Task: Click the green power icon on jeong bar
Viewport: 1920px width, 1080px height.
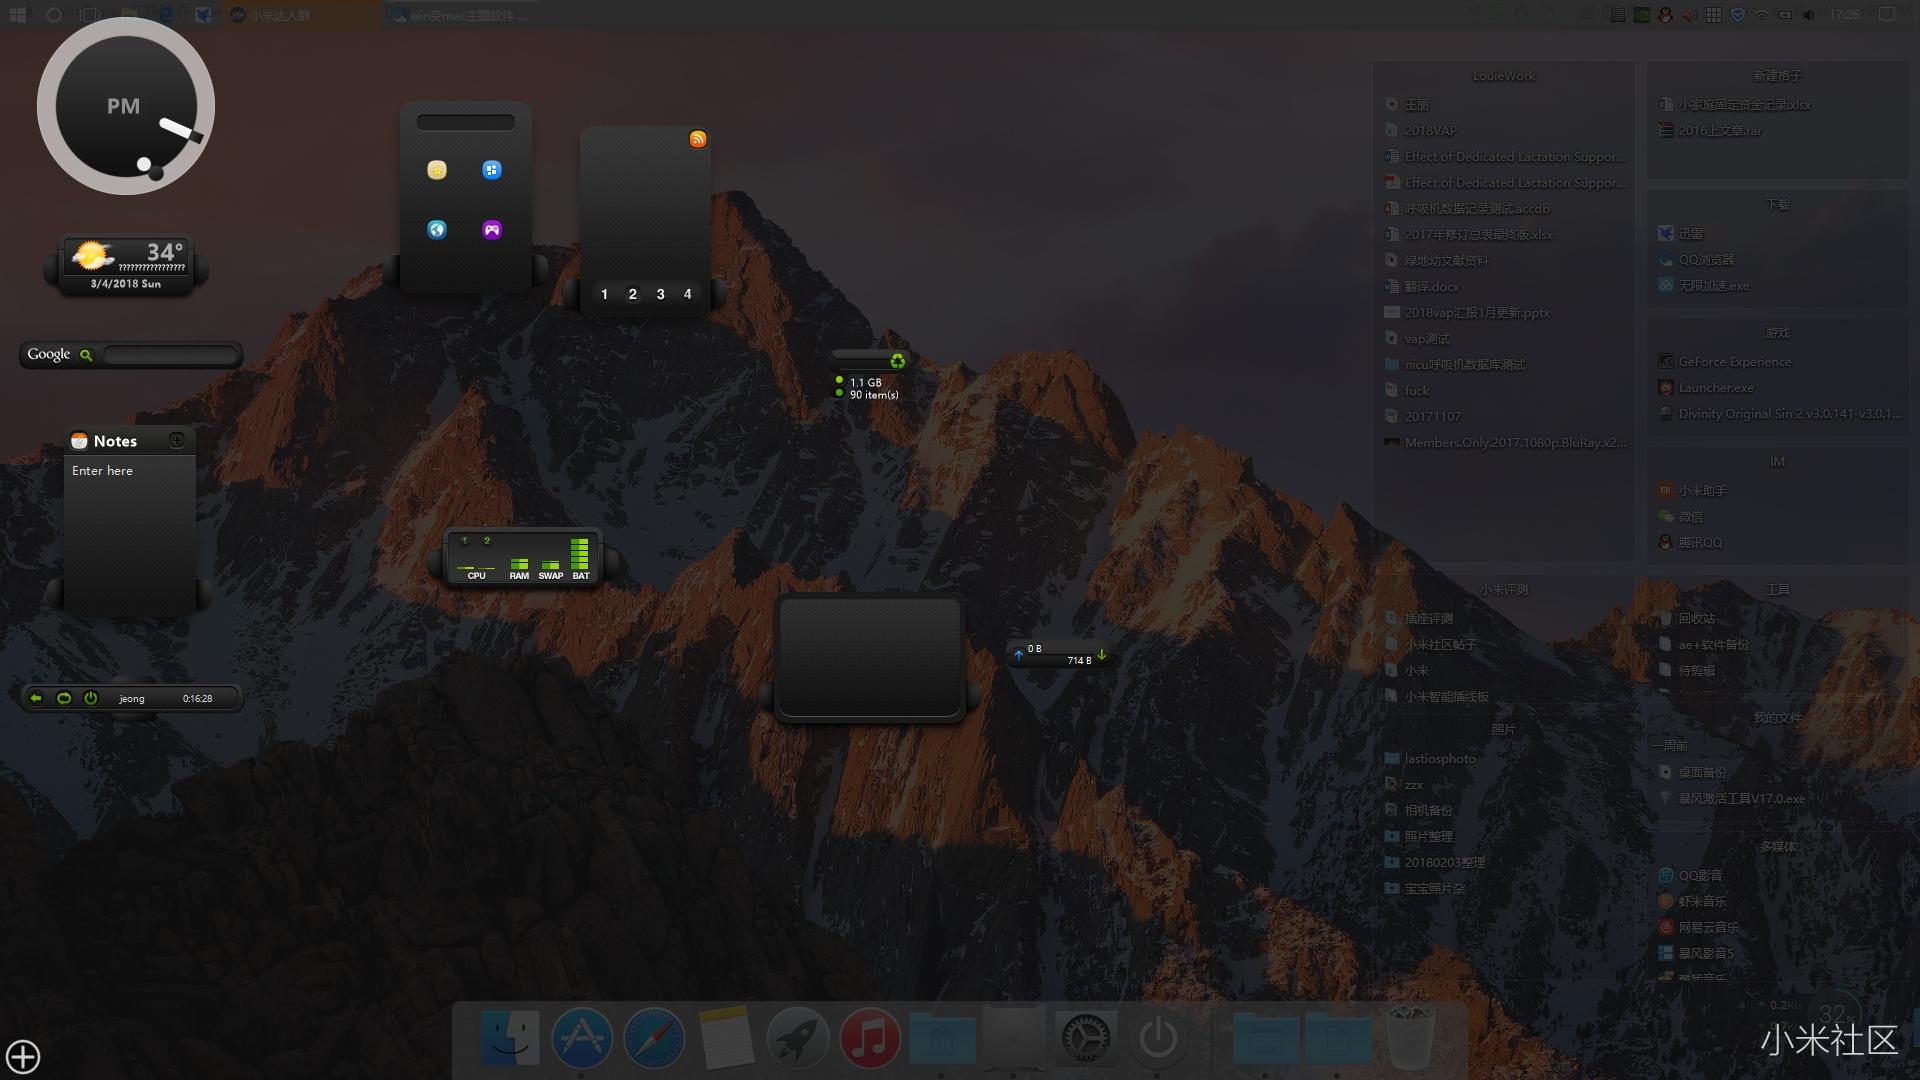Action: (x=91, y=698)
